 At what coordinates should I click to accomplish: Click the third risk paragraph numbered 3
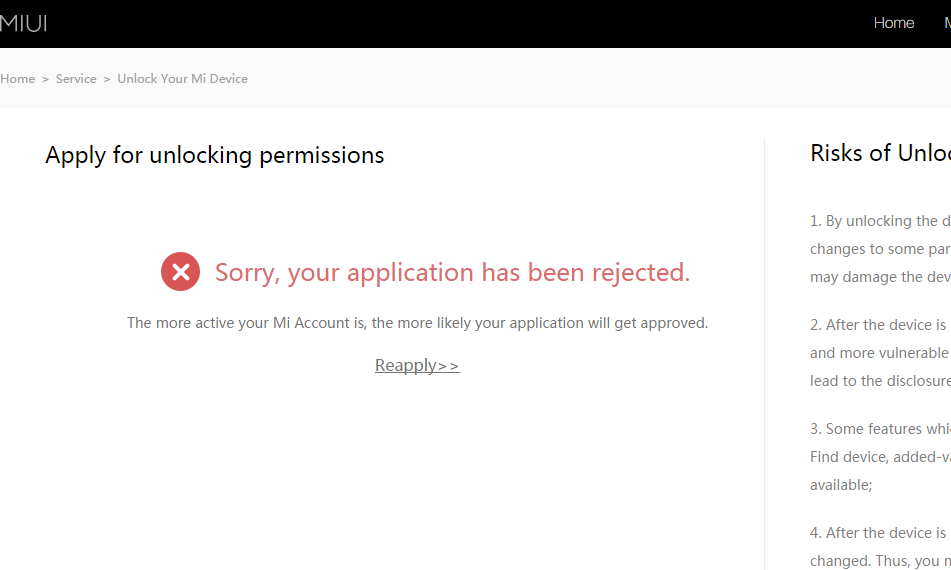pyautogui.click(x=880, y=456)
